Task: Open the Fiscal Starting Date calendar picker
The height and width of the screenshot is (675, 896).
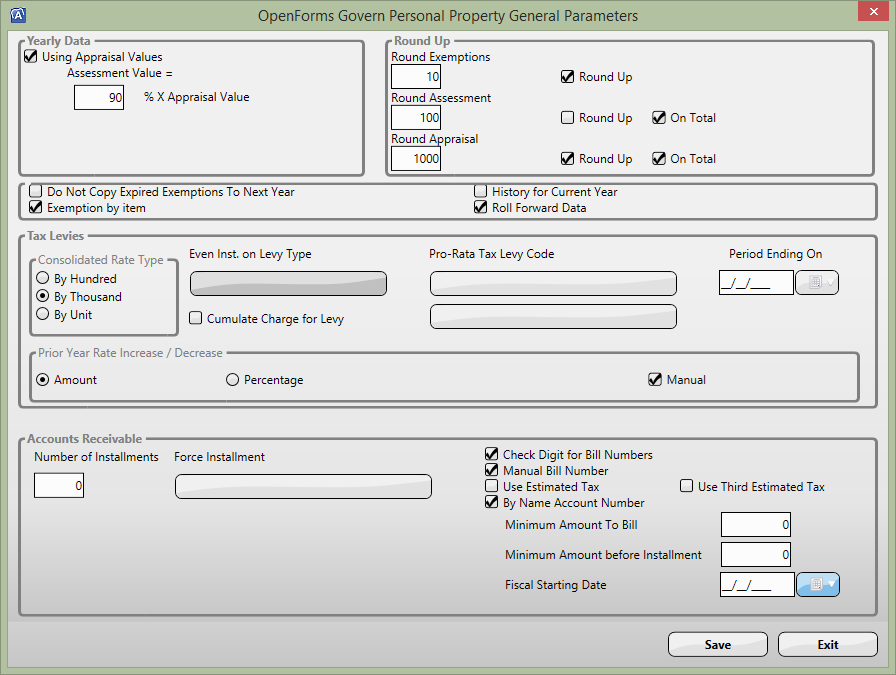Action: (817, 585)
